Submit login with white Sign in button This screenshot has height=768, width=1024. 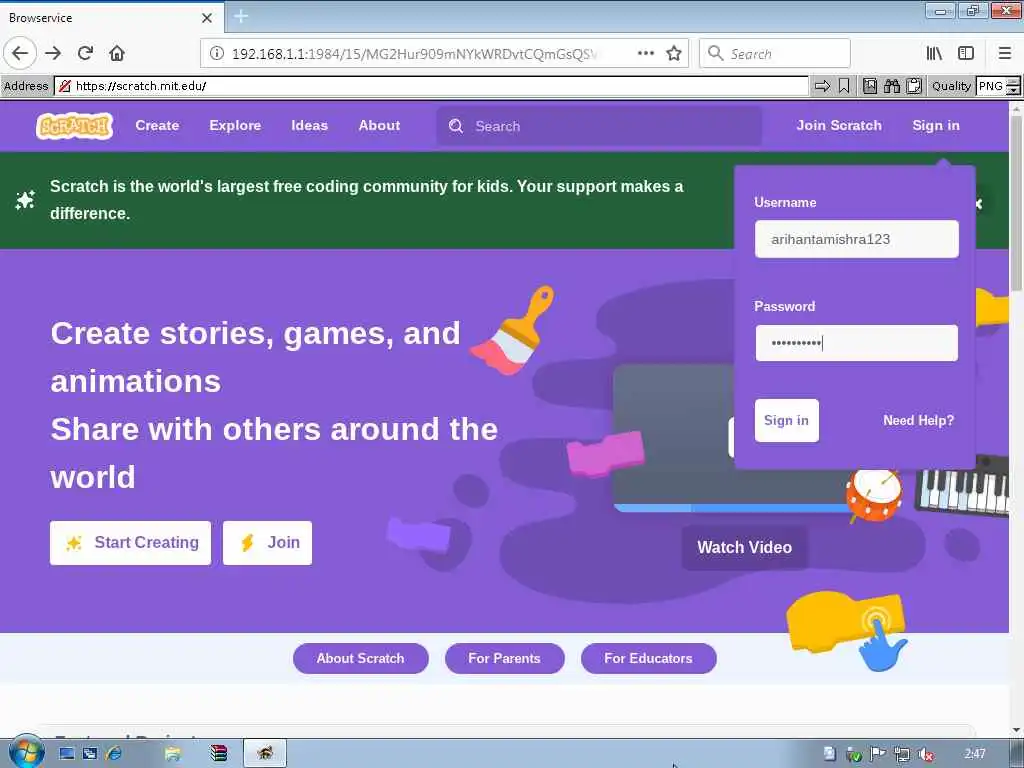point(786,421)
